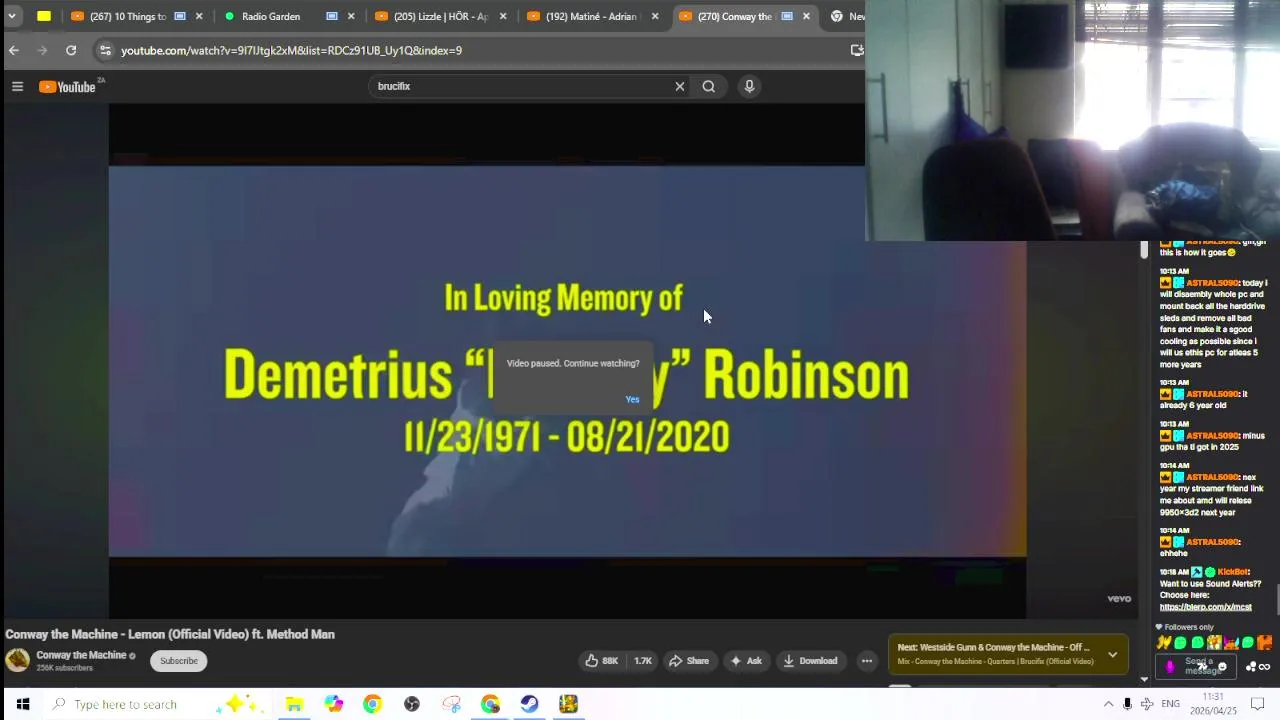Open the Windows Start menu

22,704
